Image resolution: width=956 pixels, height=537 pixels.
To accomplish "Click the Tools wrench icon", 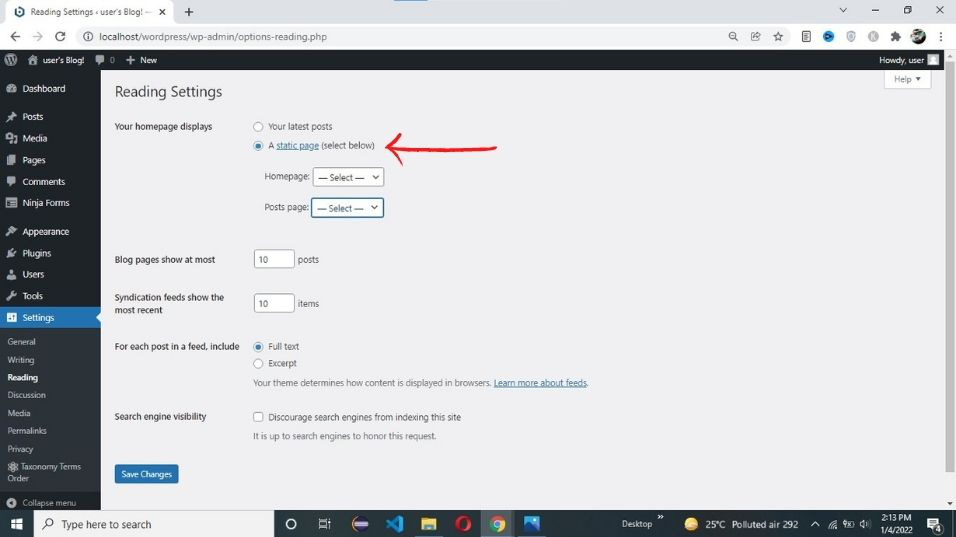I will [x=12, y=296].
